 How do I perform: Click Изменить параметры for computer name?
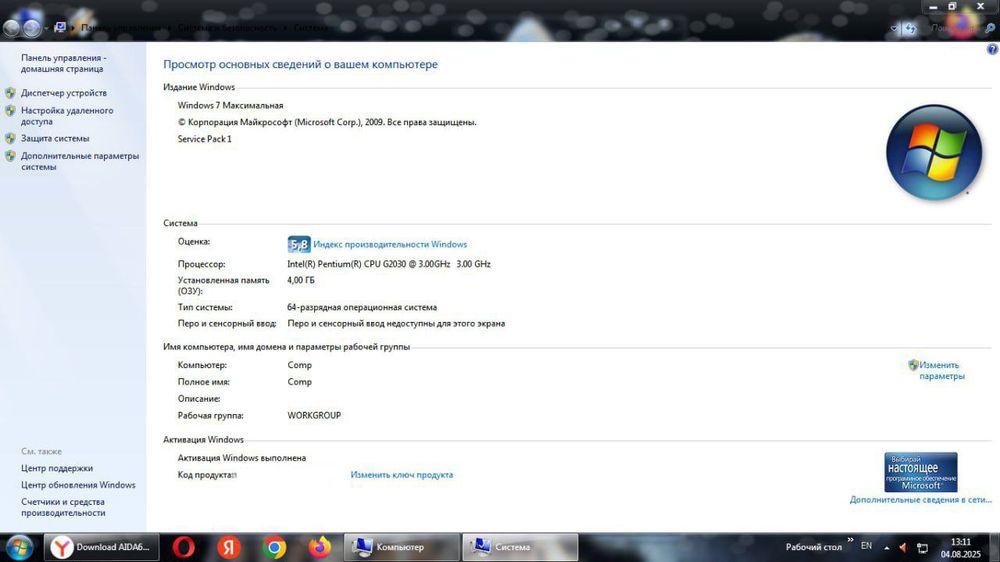(942, 371)
